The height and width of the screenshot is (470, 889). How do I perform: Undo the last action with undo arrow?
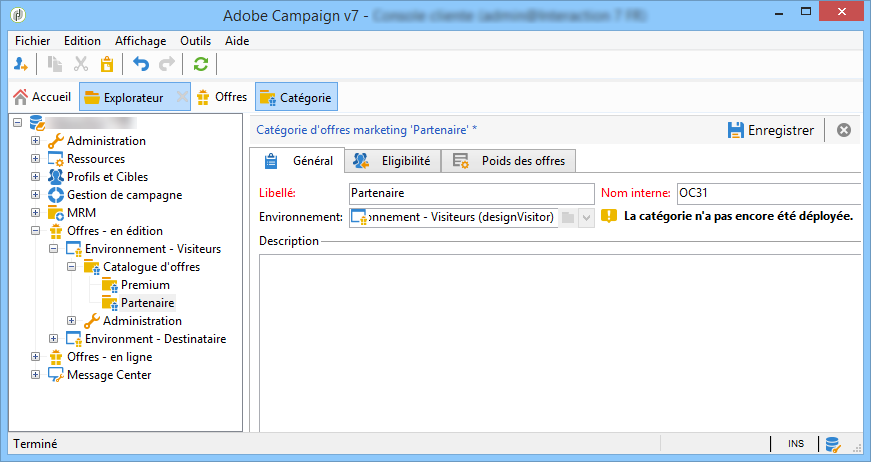pos(141,64)
